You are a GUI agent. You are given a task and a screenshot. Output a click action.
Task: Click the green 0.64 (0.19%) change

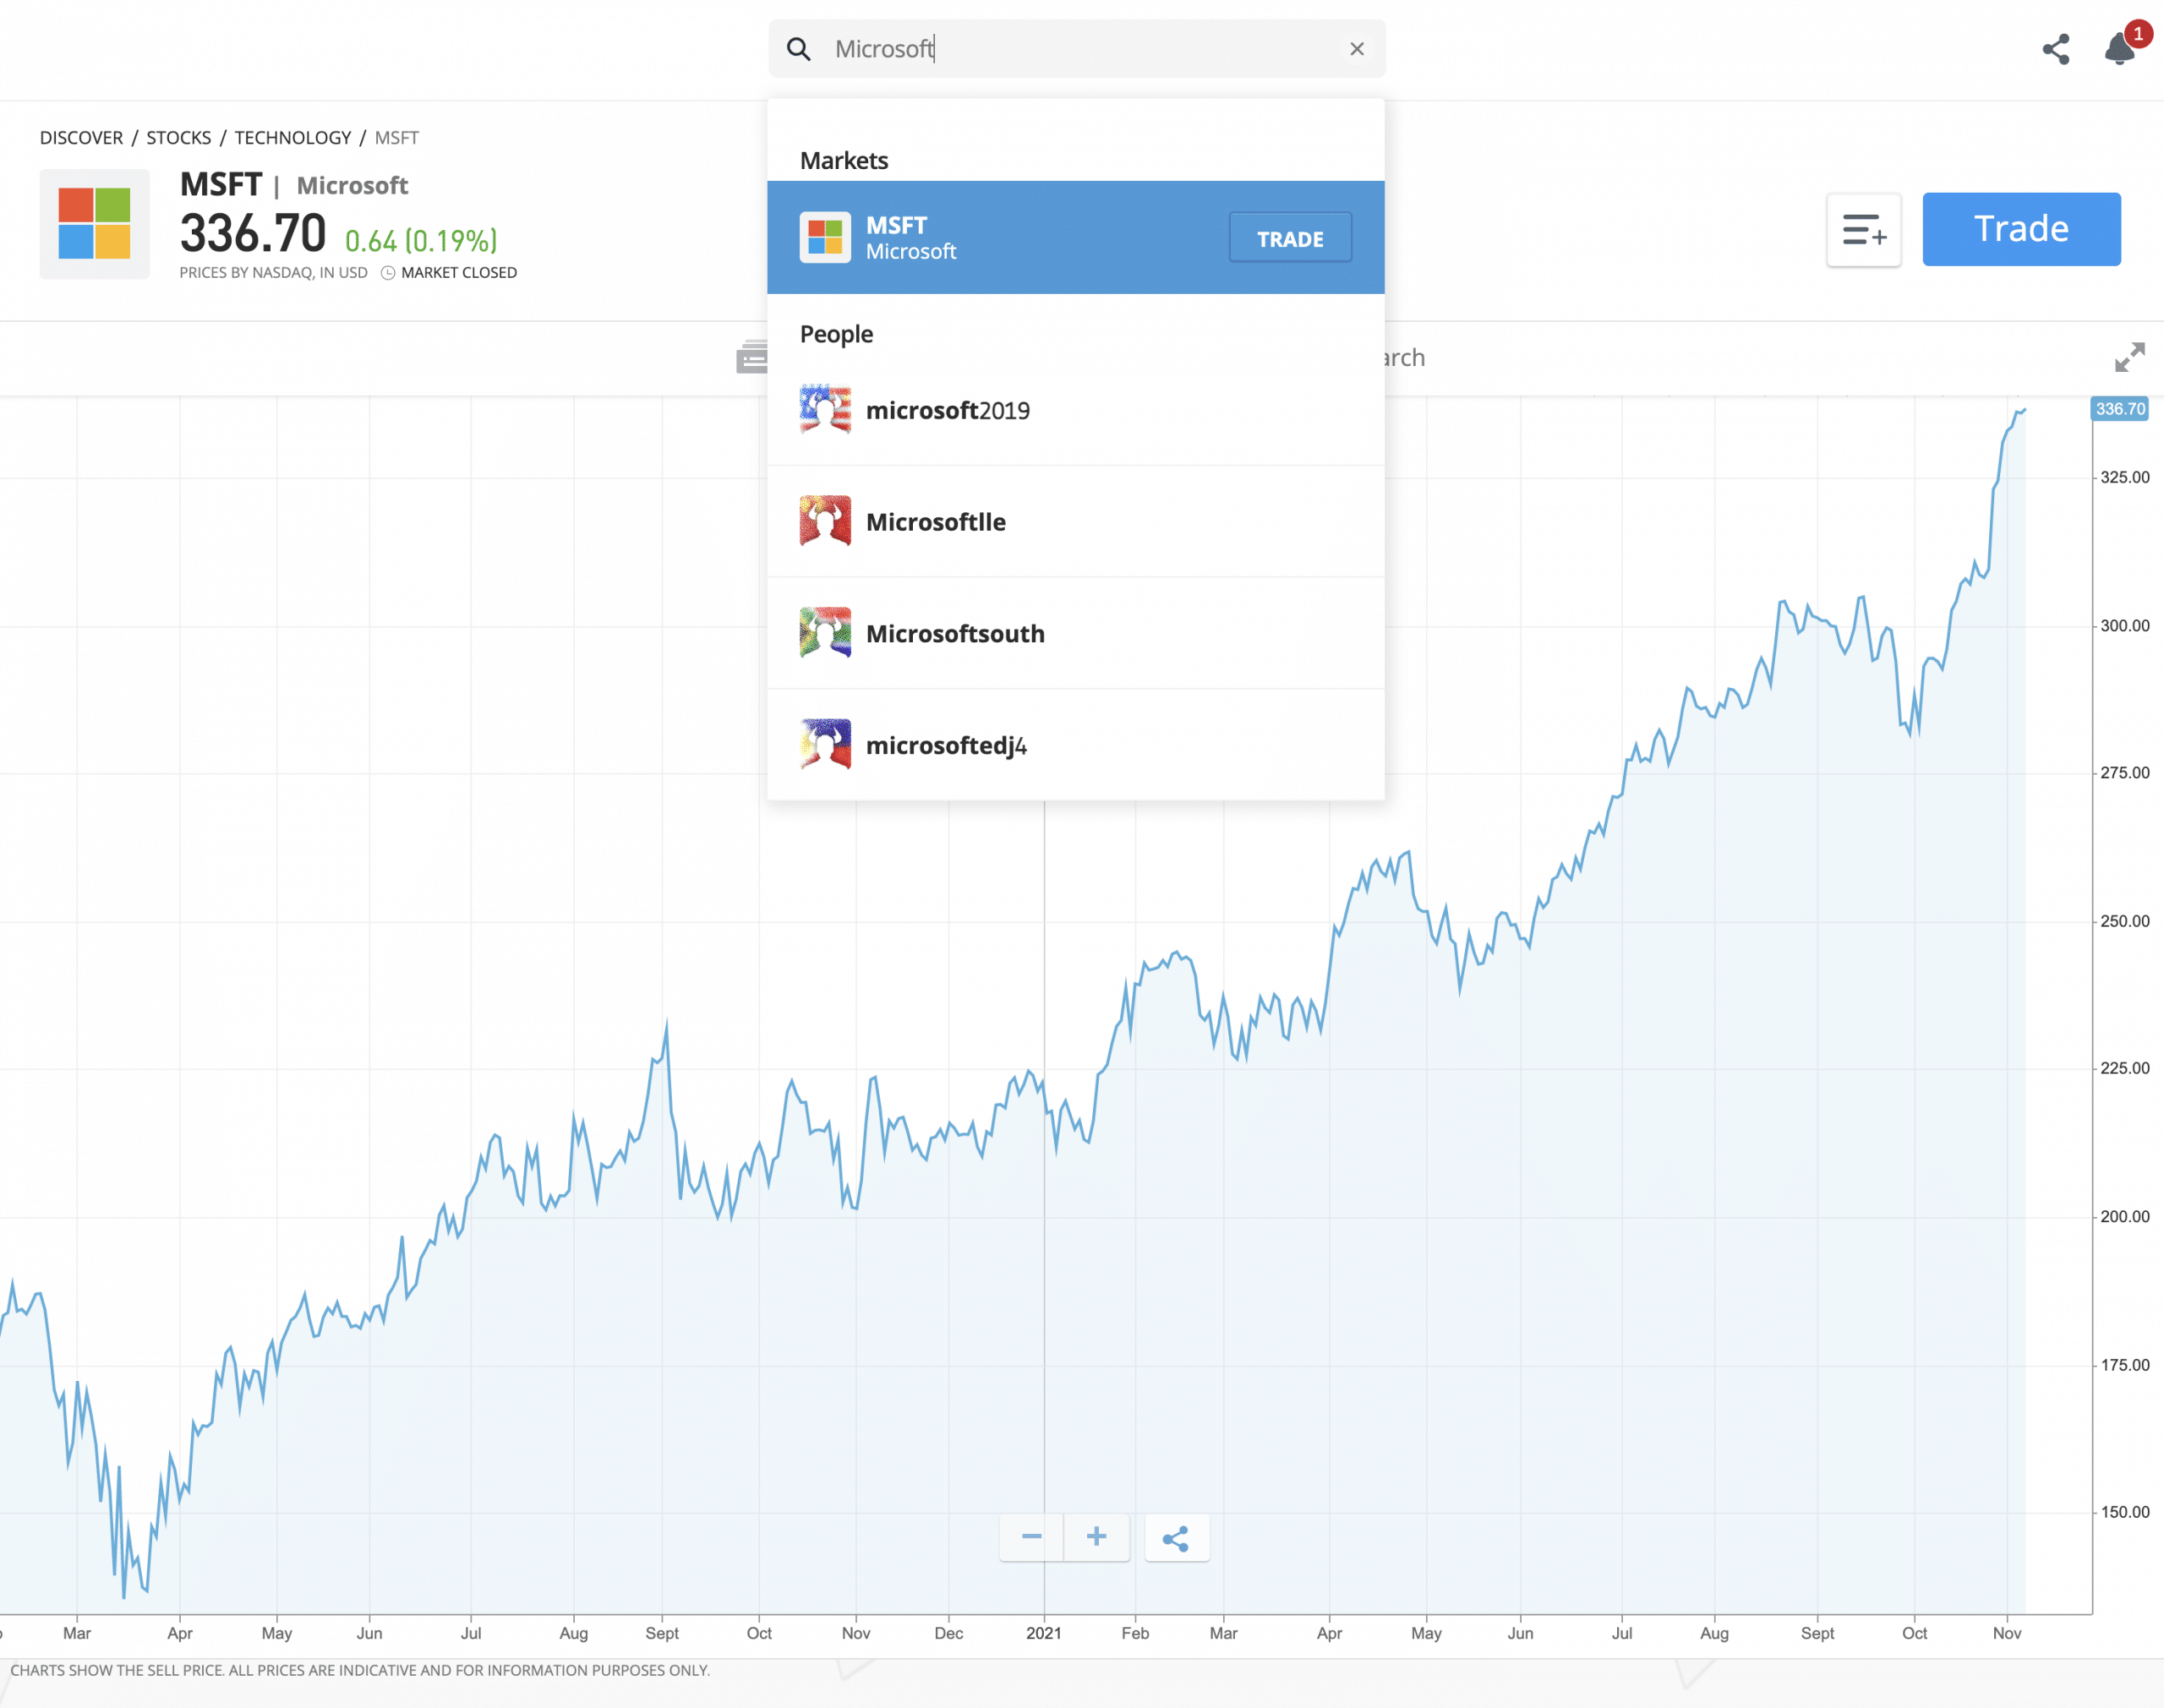pos(421,241)
